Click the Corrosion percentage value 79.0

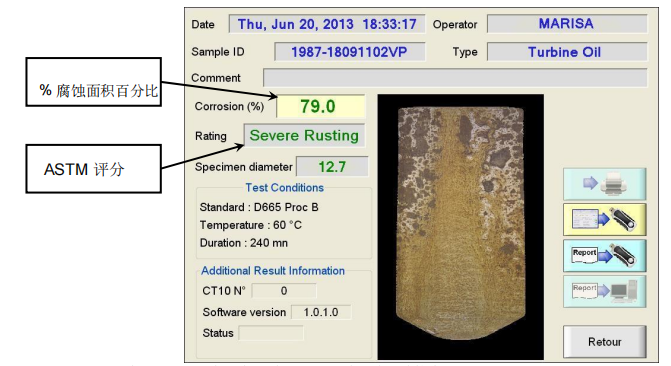[321, 106]
